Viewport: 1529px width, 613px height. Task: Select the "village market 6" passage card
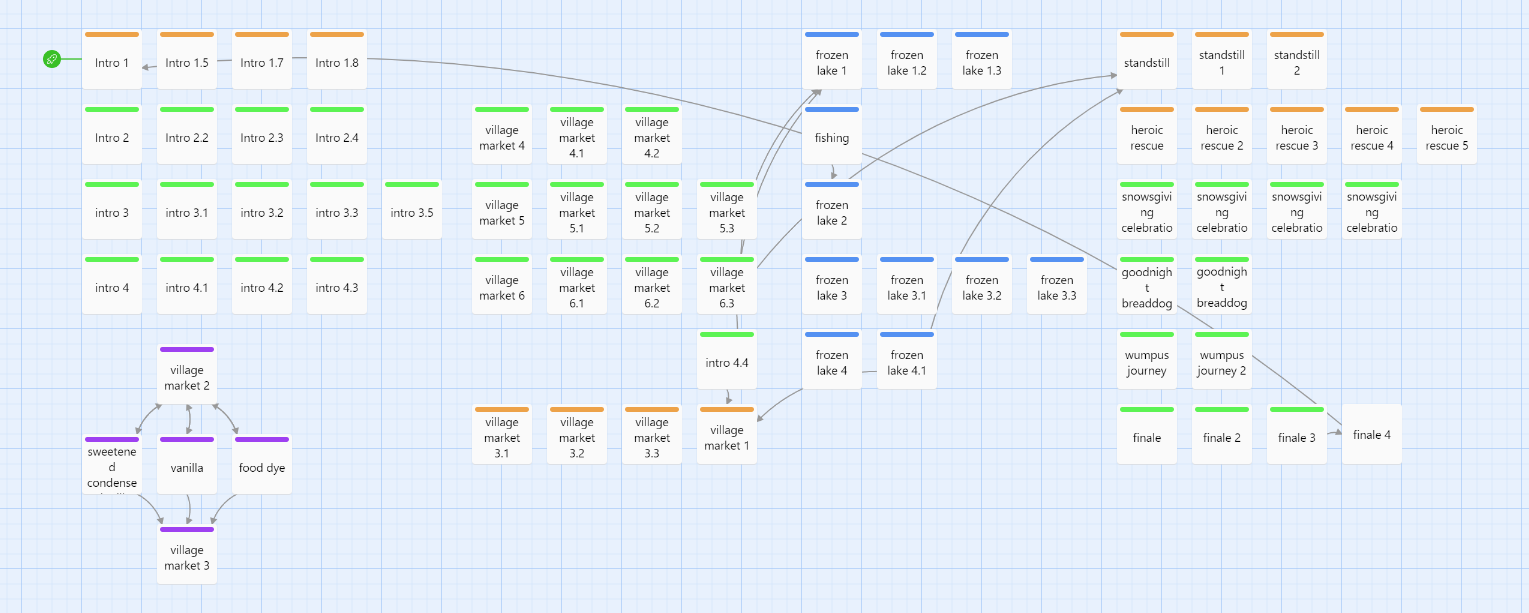(x=502, y=285)
